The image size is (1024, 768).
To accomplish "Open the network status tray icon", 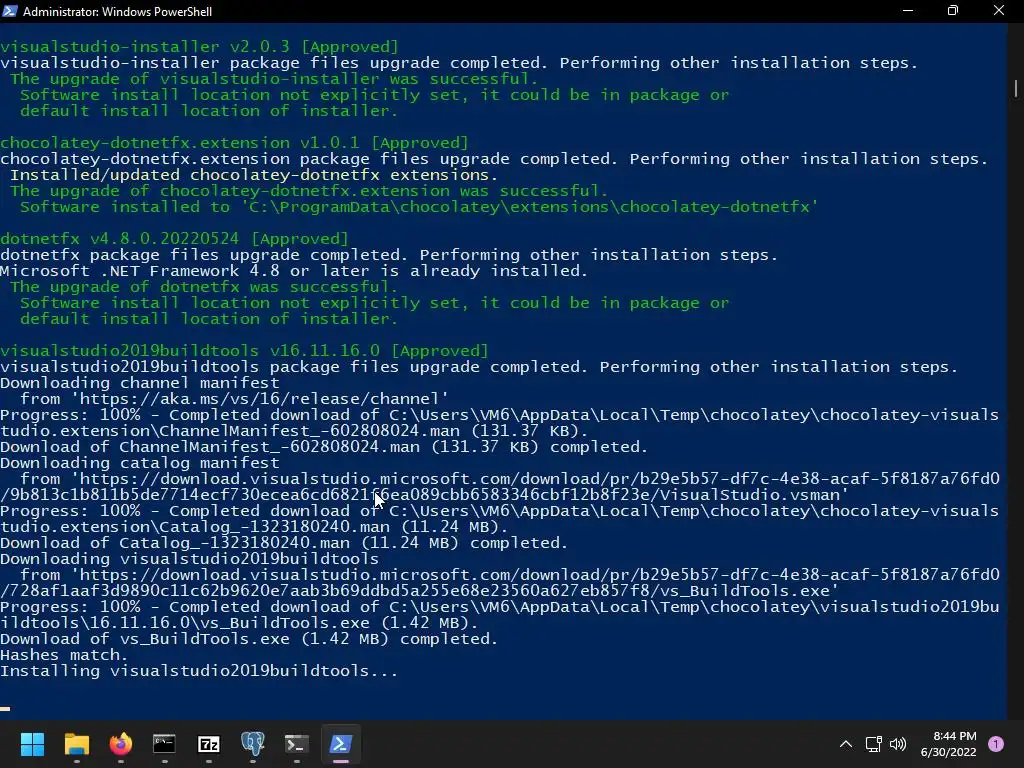I will 873,744.
